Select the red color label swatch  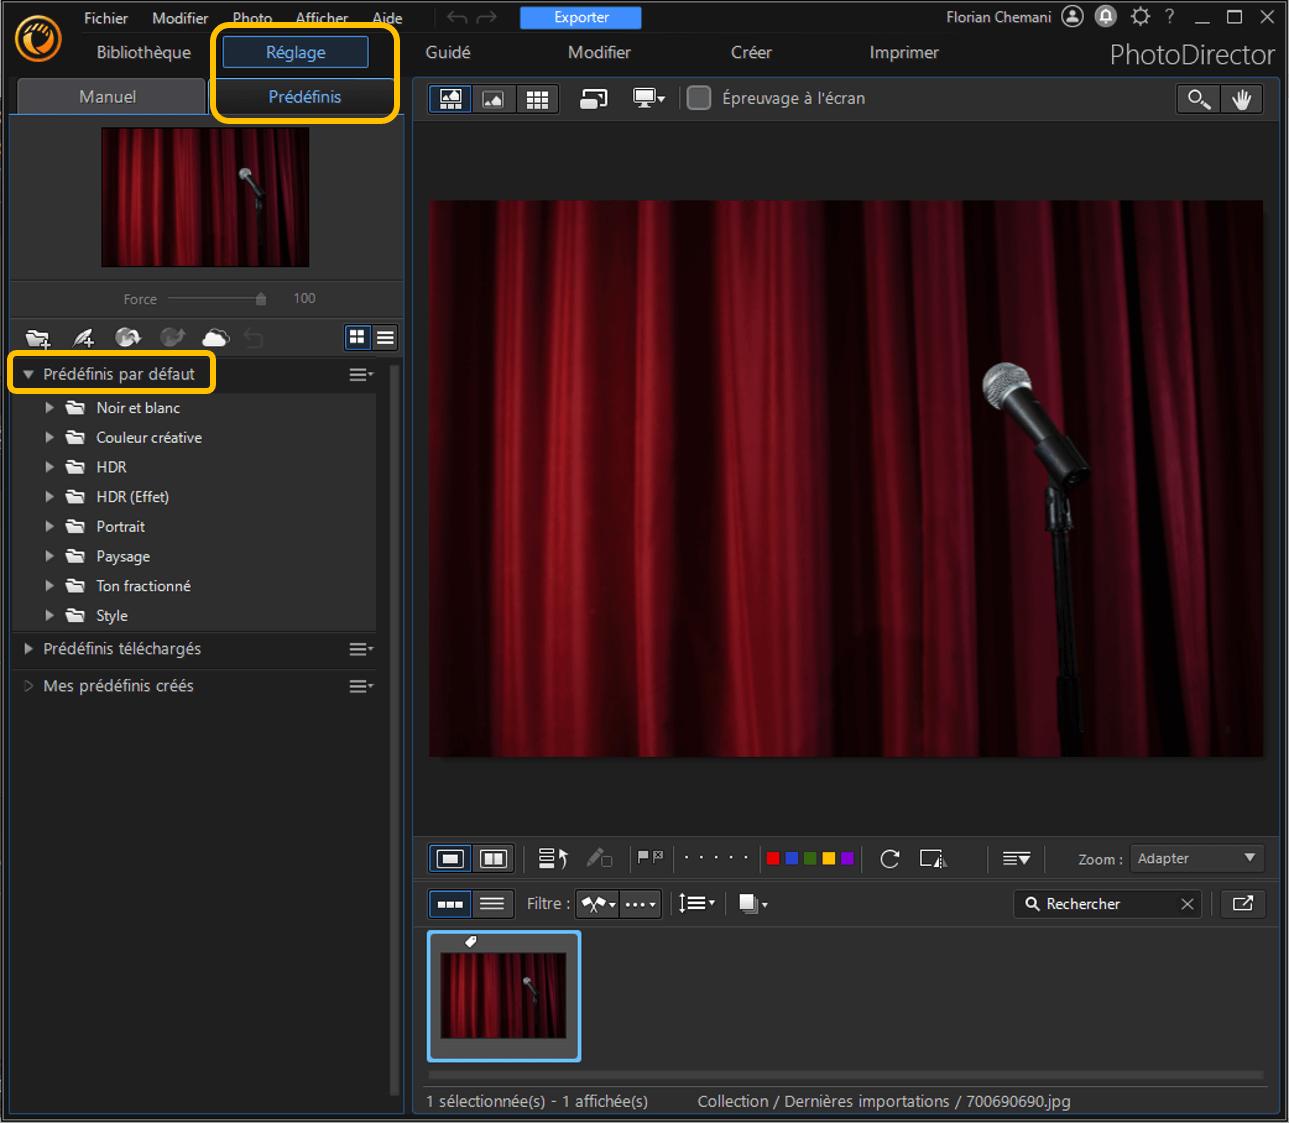point(772,859)
